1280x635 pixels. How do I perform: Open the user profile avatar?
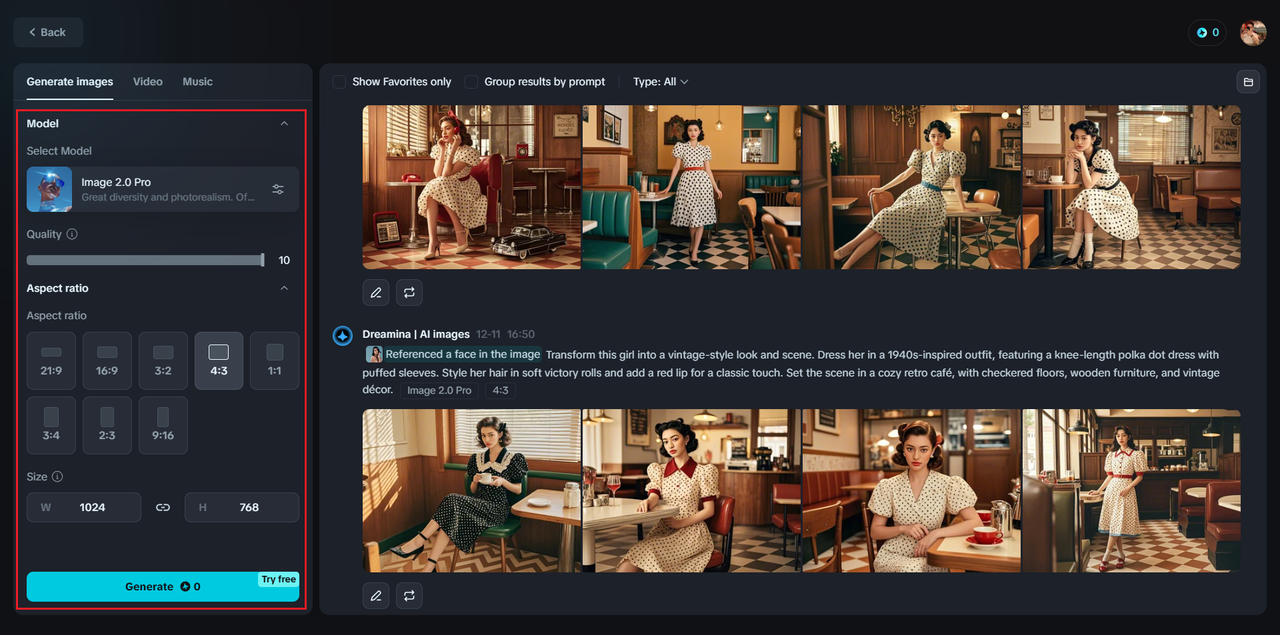(1253, 32)
